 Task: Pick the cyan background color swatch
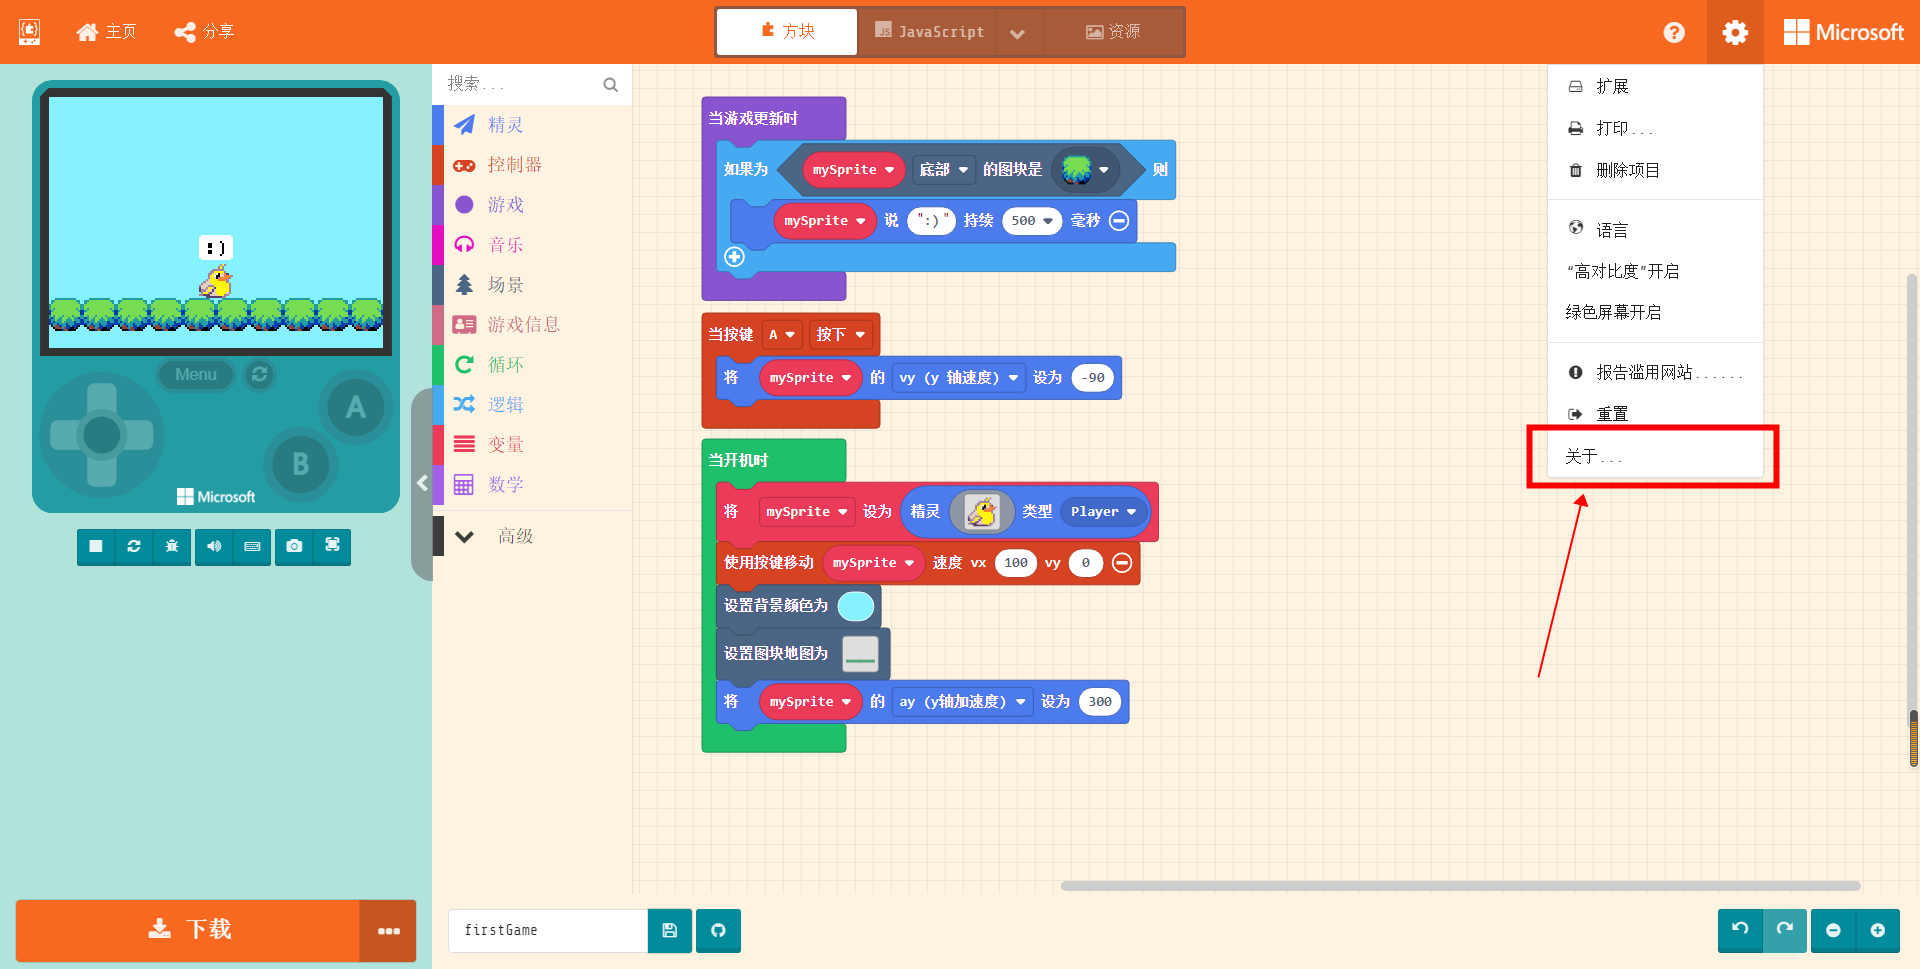point(855,606)
